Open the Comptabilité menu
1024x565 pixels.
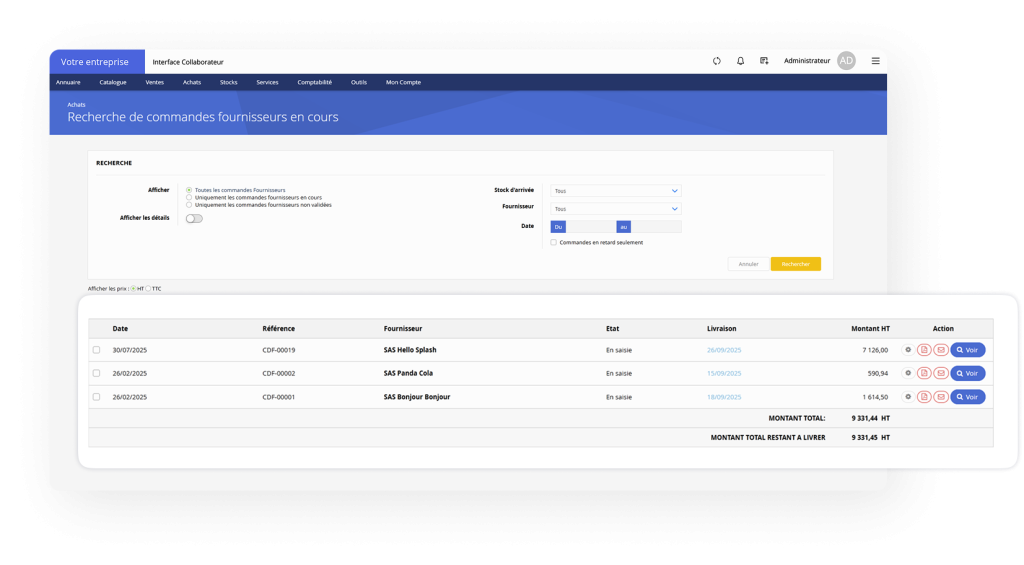tap(314, 82)
